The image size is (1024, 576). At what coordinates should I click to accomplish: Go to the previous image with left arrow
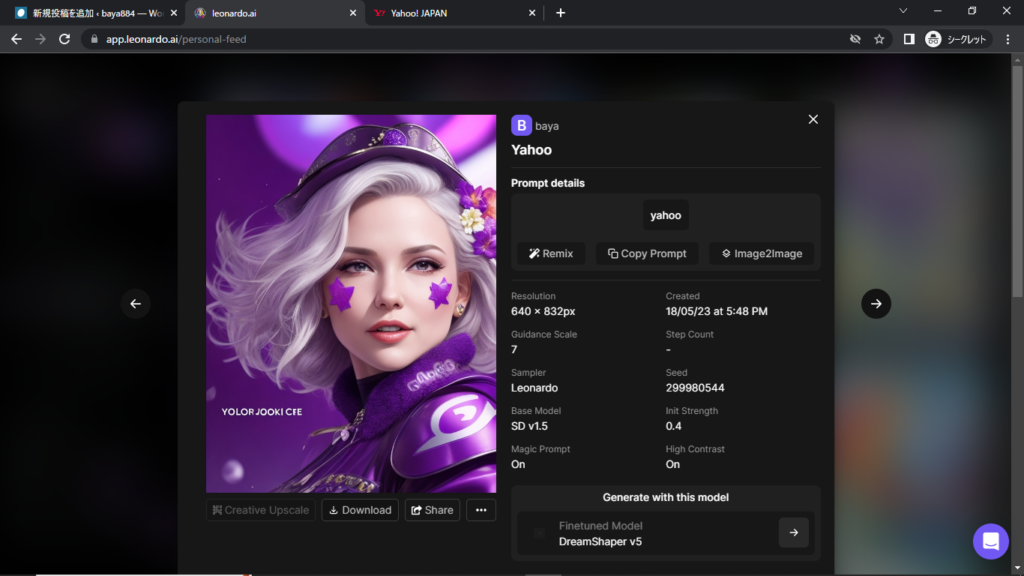(x=136, y=304)
